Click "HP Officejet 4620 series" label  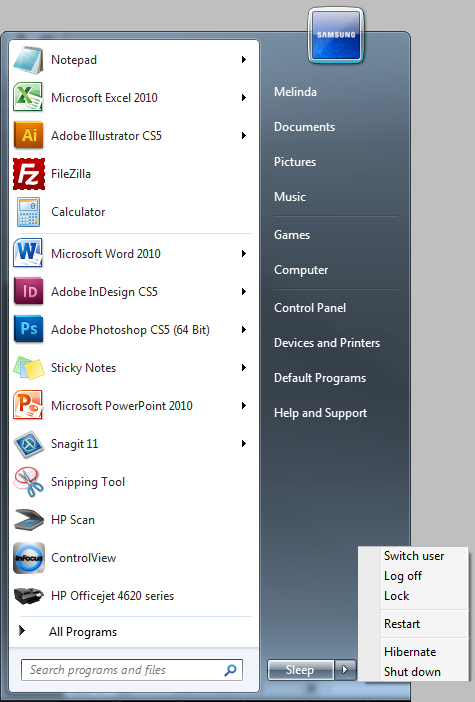coord(112,596)
